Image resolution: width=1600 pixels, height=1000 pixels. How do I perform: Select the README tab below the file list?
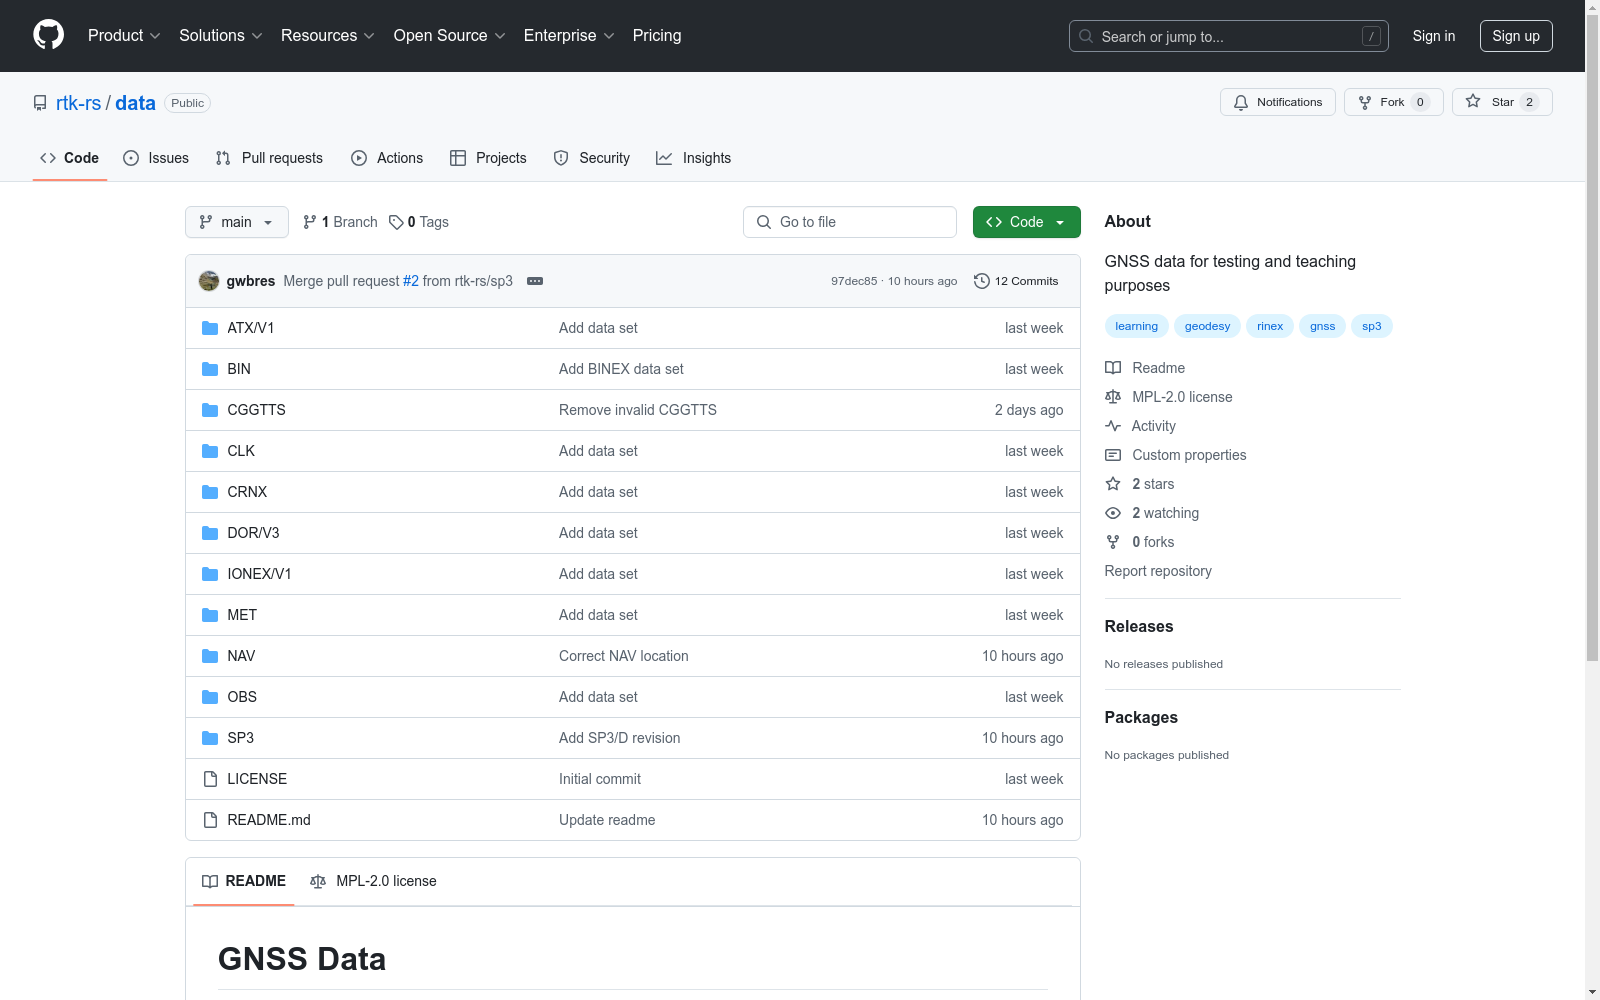click(x=244, y=881)
